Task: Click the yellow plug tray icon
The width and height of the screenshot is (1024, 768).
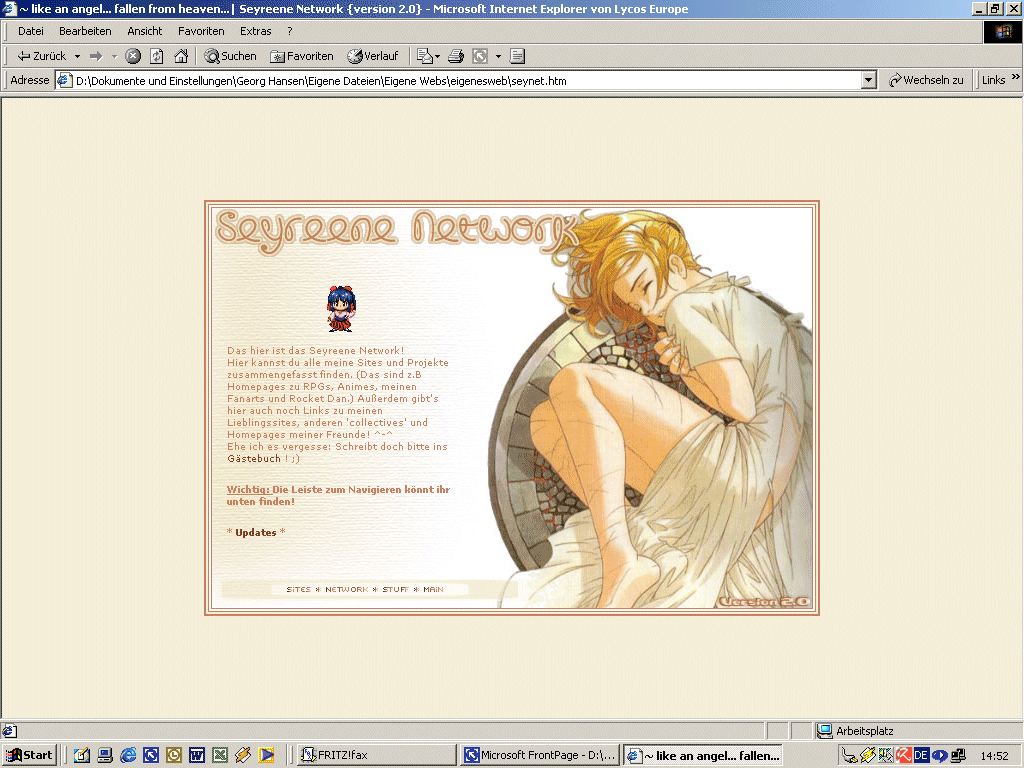Action: point(867,756)
